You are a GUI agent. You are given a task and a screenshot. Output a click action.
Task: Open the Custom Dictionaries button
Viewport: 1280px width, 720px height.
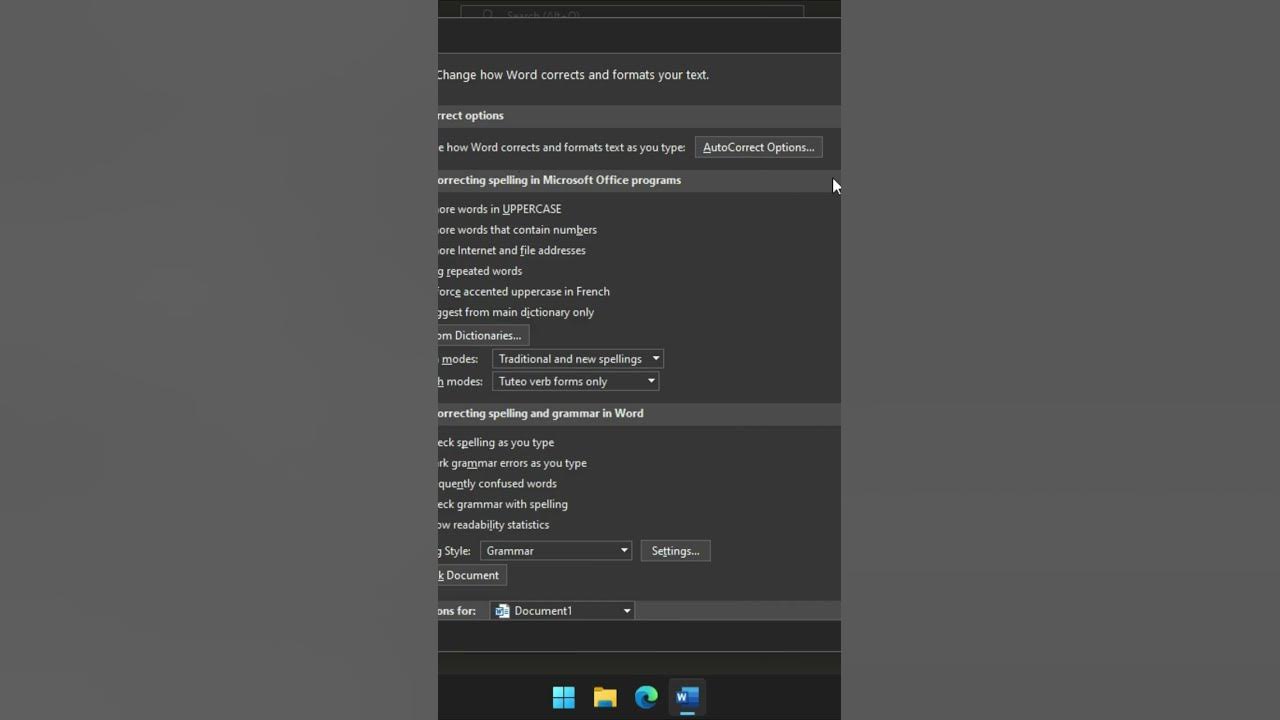pos(483,336)
